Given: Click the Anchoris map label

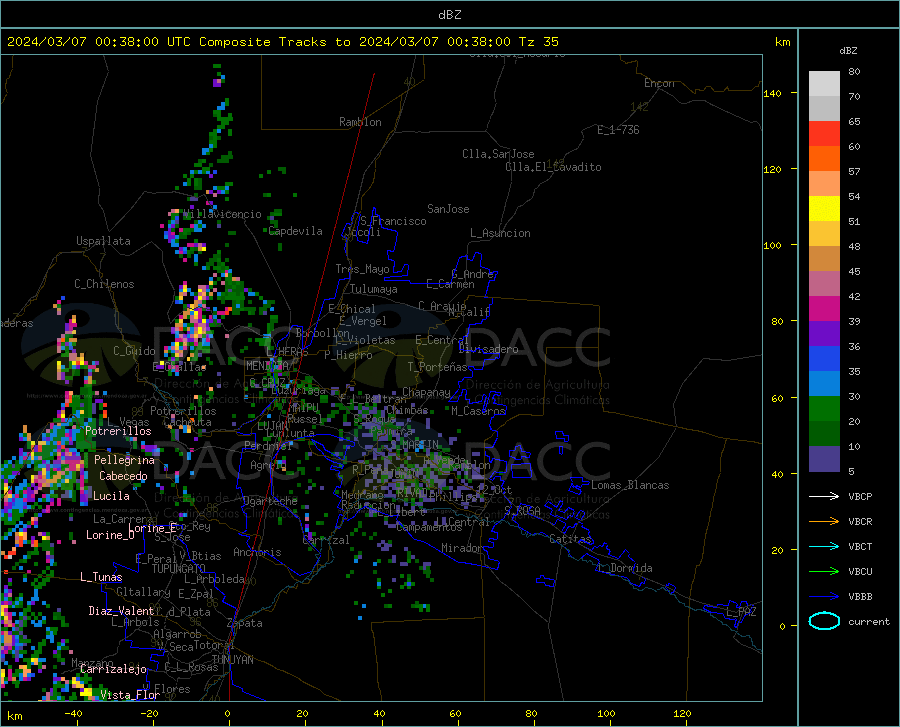Looking at the screenshot, I should point(257,553).
